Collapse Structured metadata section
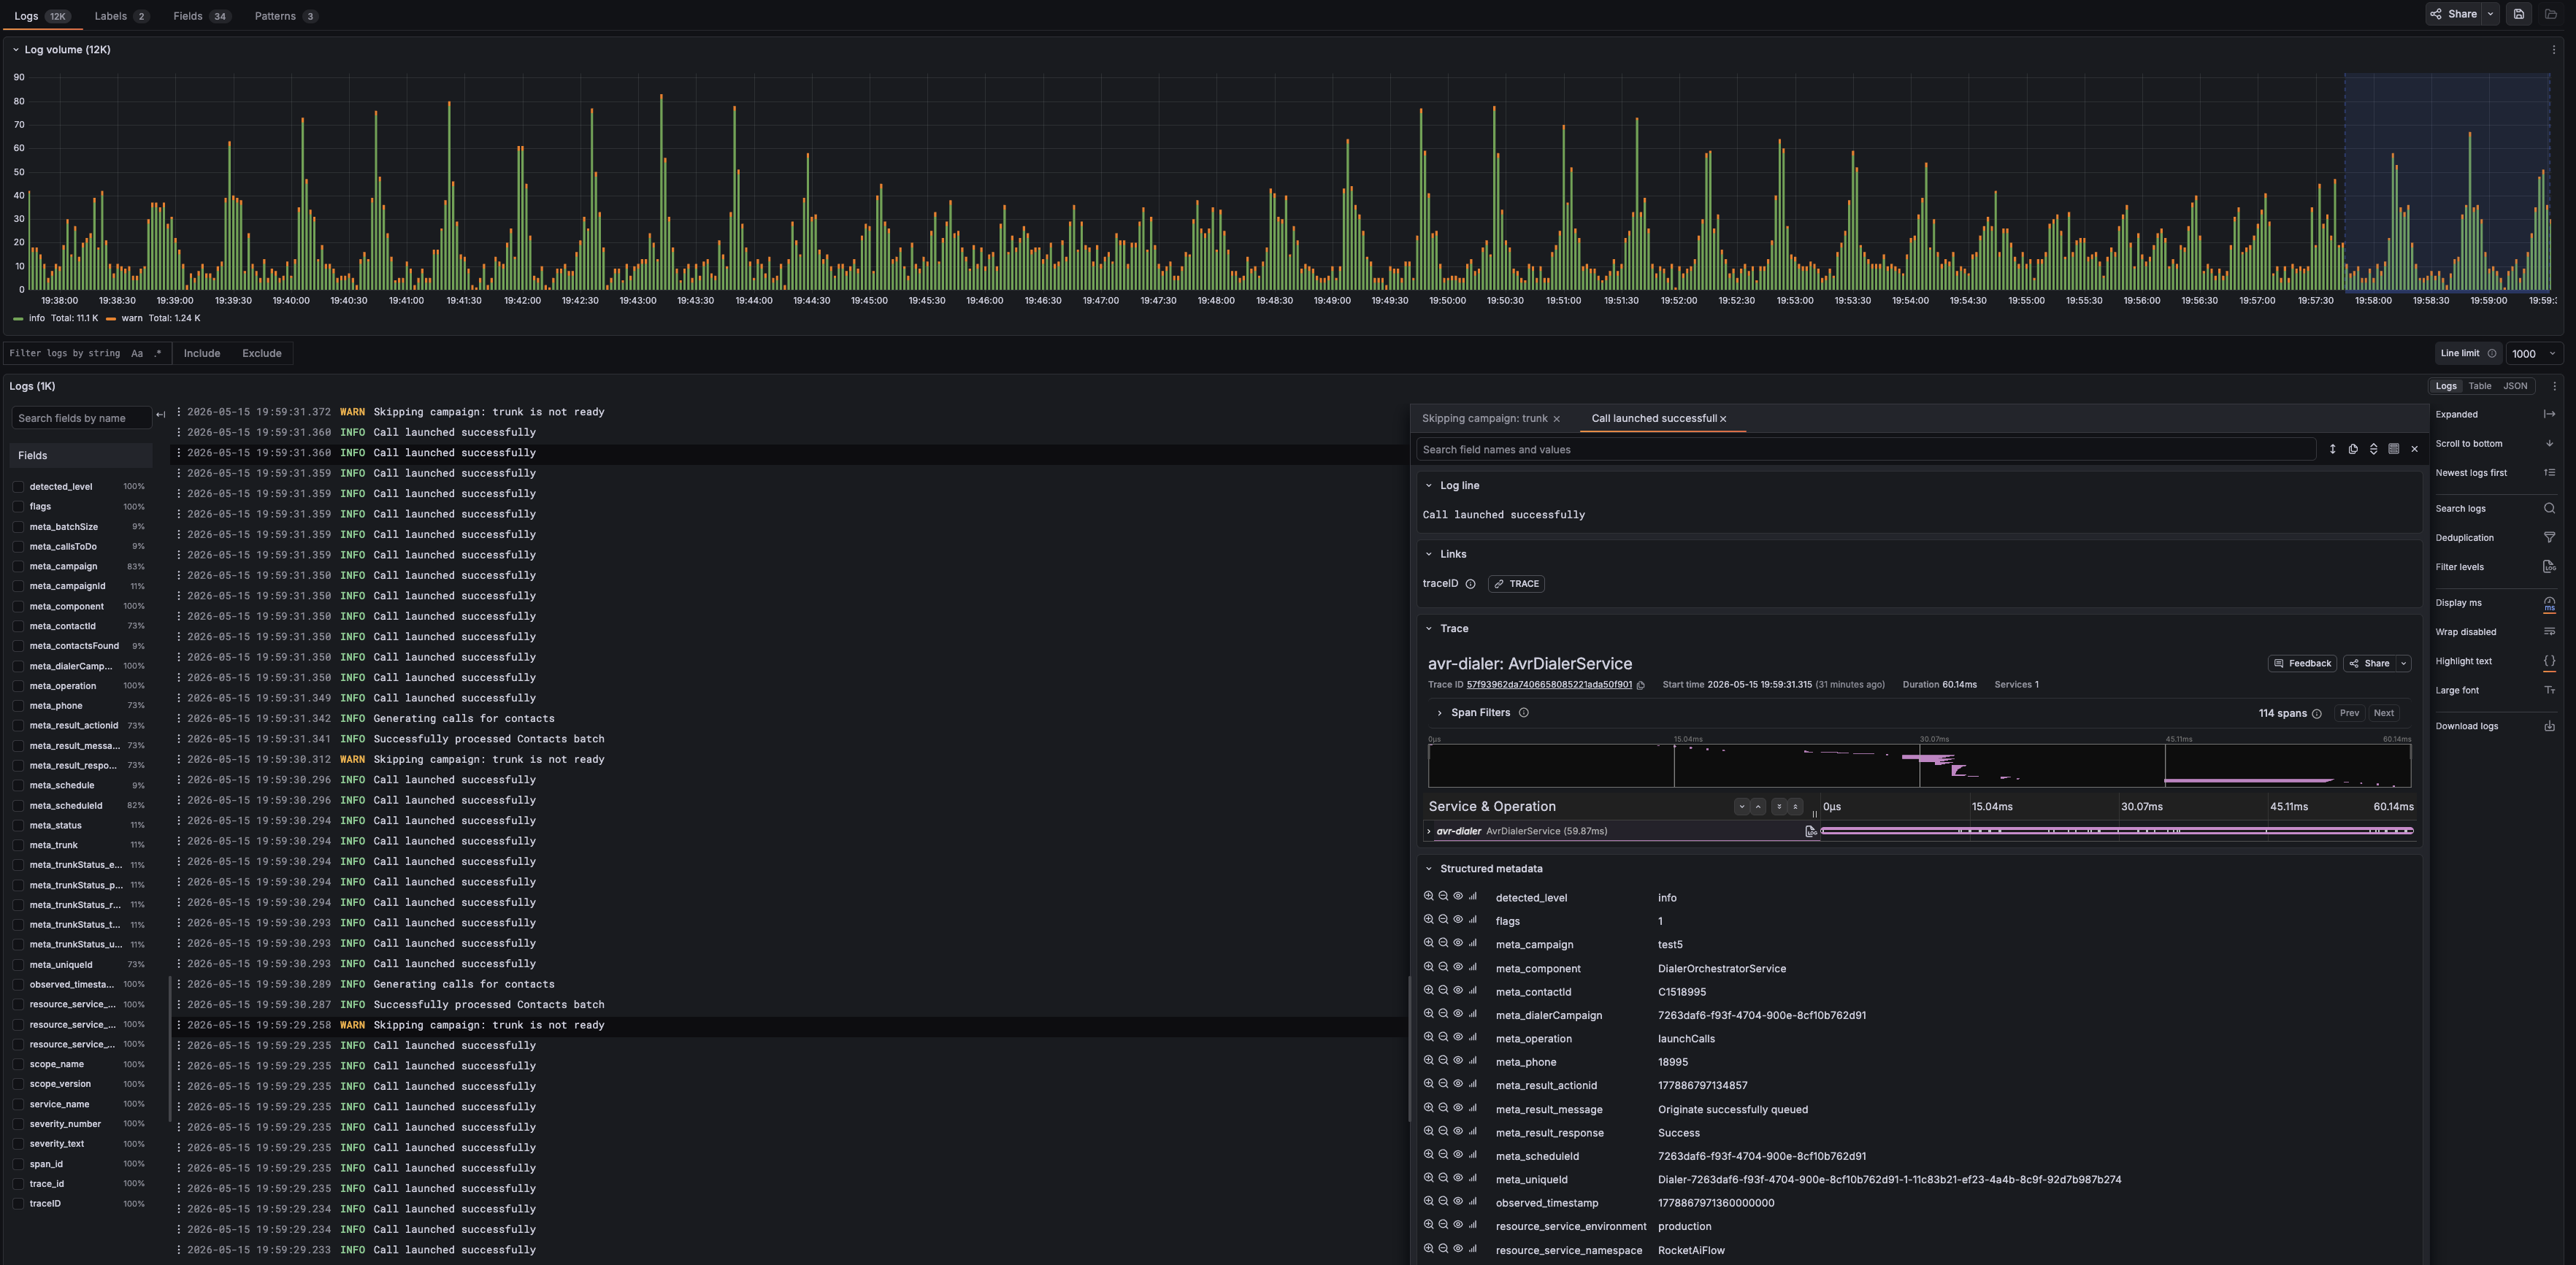 (x=1428, y=869)
